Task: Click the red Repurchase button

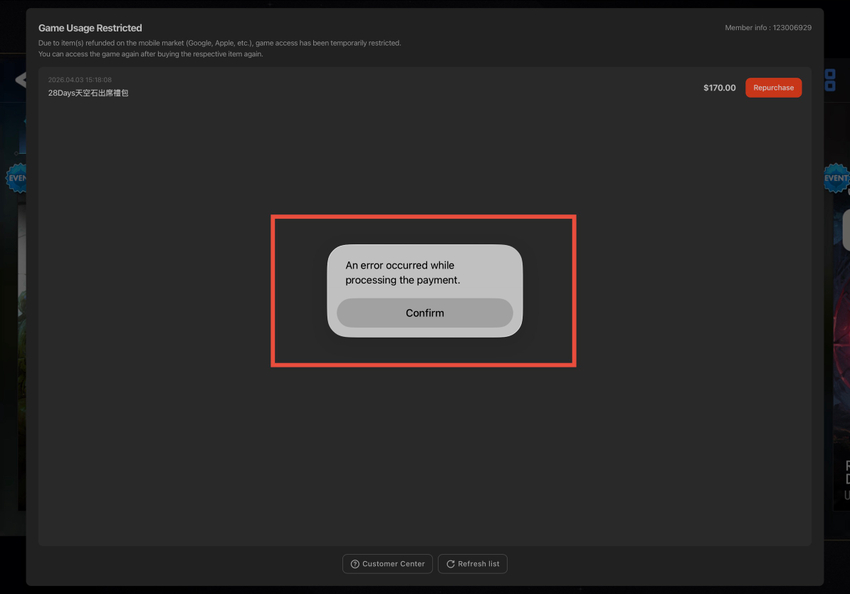Action: click(x=773, y=88)
